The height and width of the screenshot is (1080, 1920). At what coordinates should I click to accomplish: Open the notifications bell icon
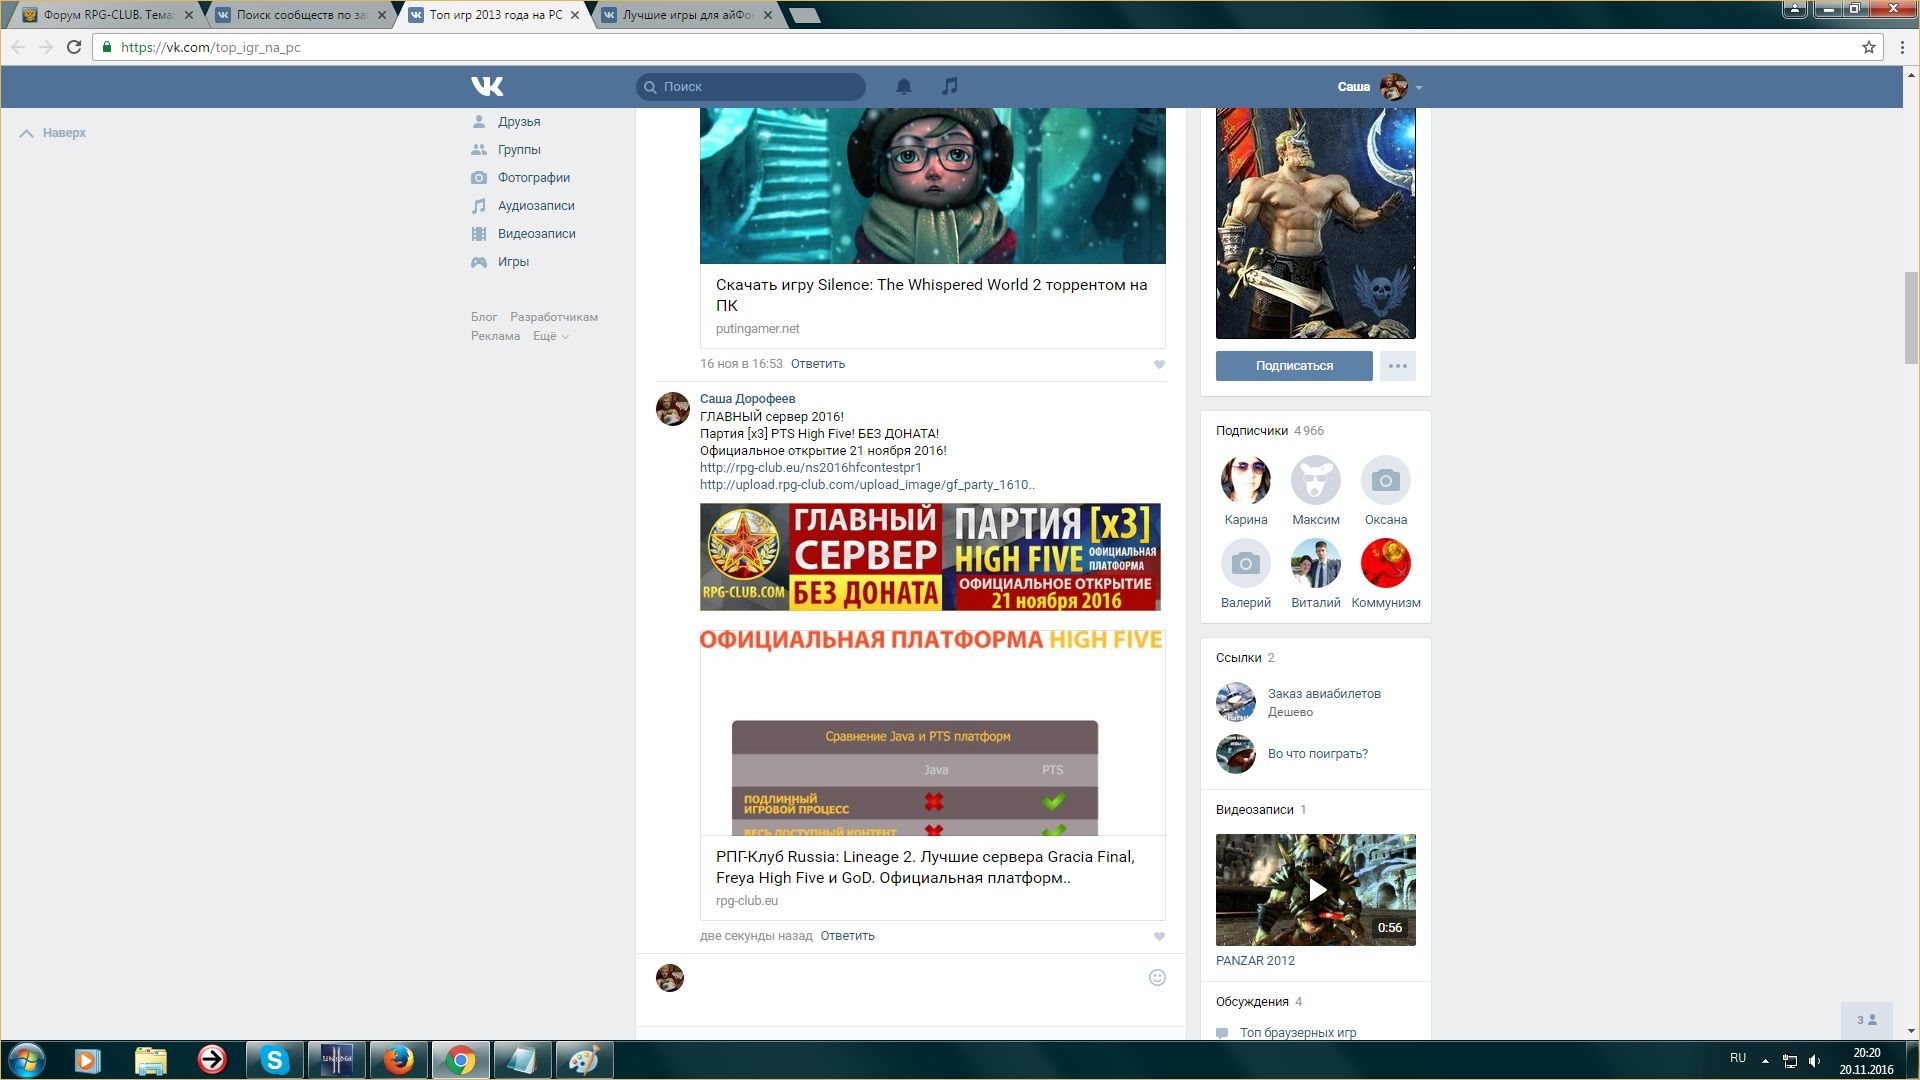(x=903, y=86)
